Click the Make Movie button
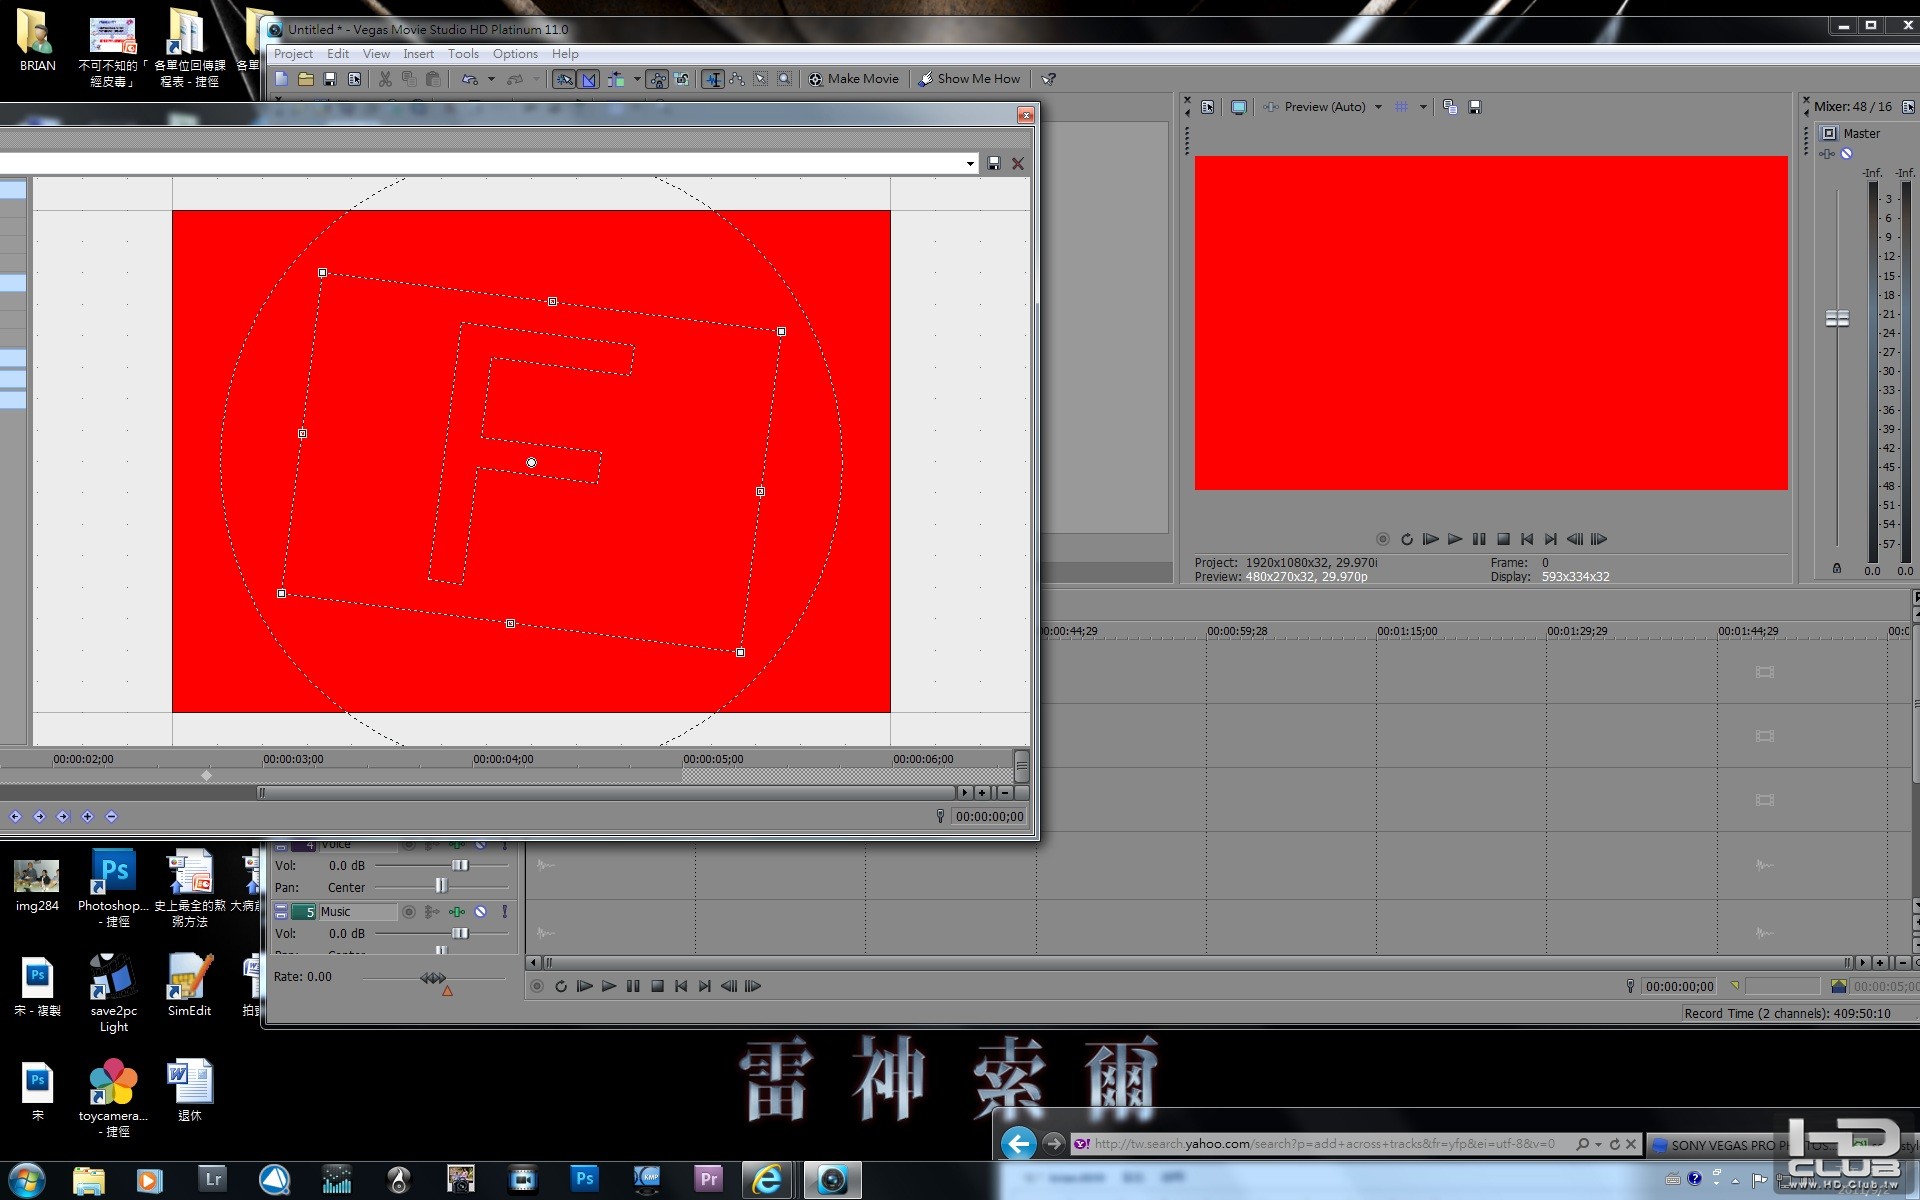The height and width of the screenshot is (1200, 1920). coord(854,79)
